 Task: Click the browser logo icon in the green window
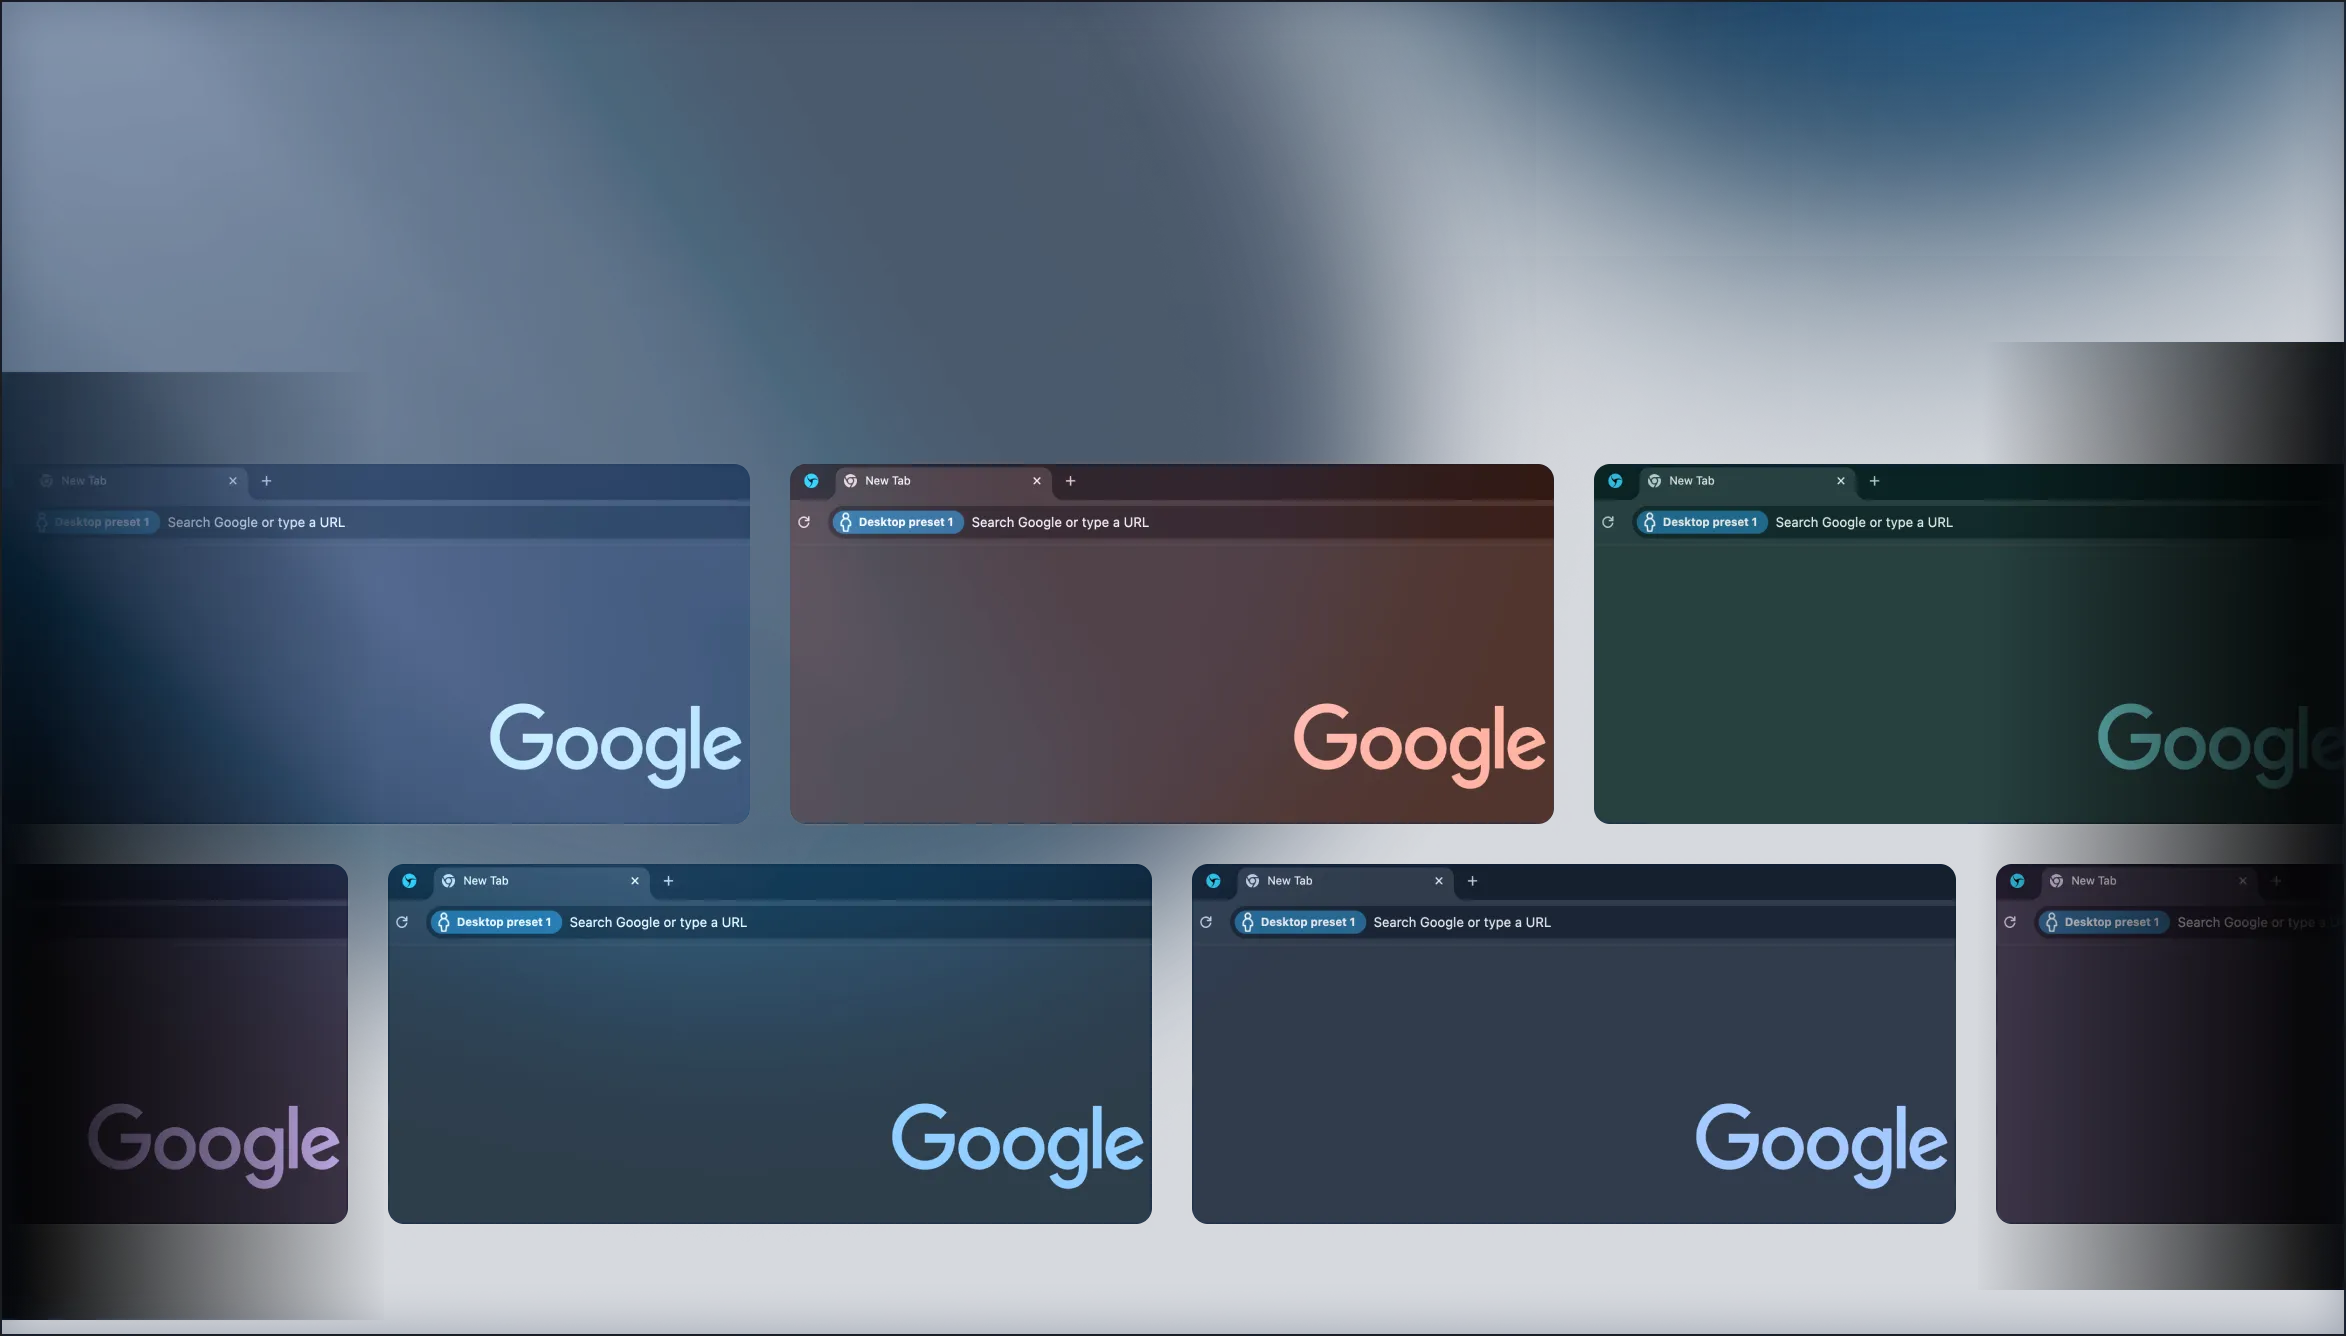(1615, 481)
